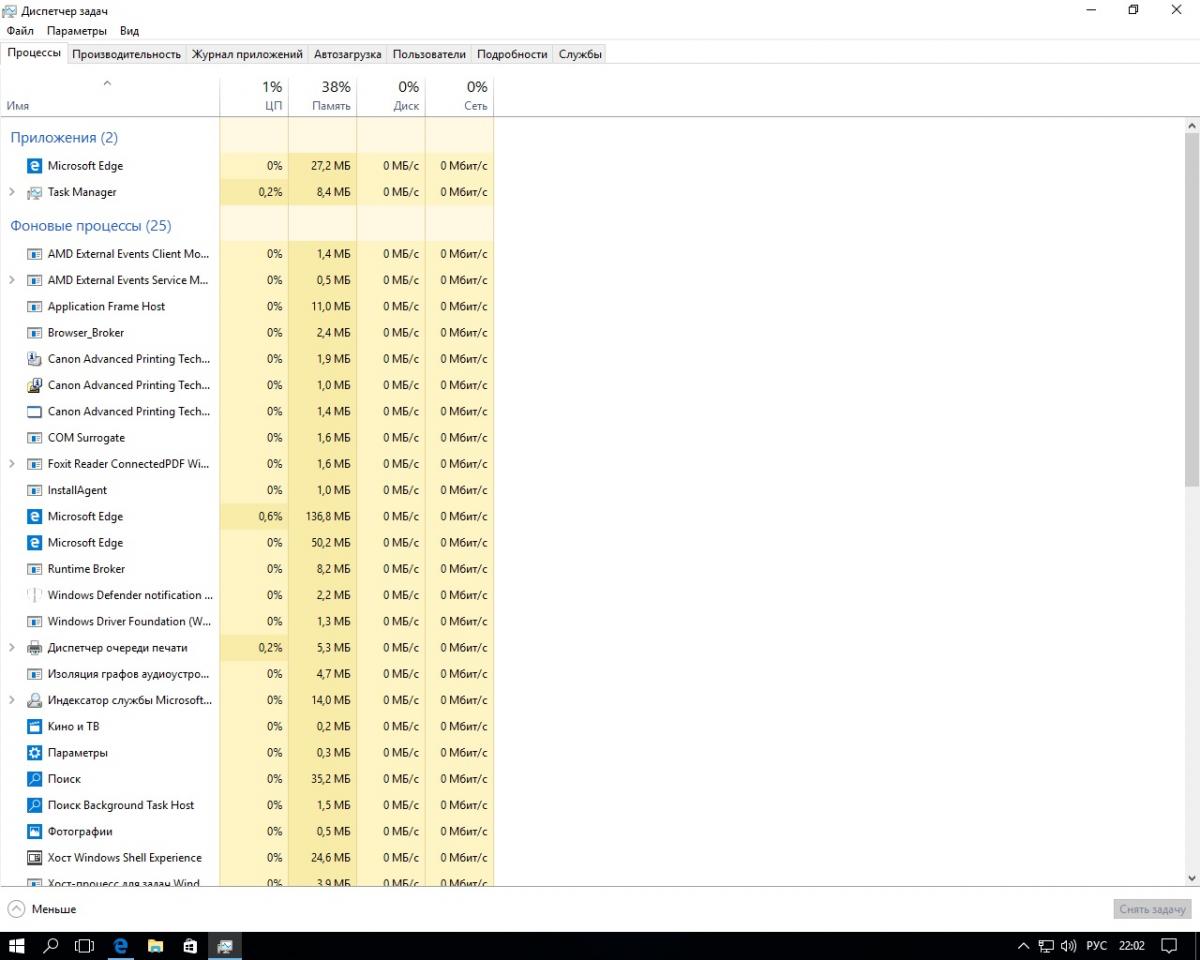Open the Вид menu
Image resolution: width=1200 pixels, height=960 pixels.
pos(129,31)
